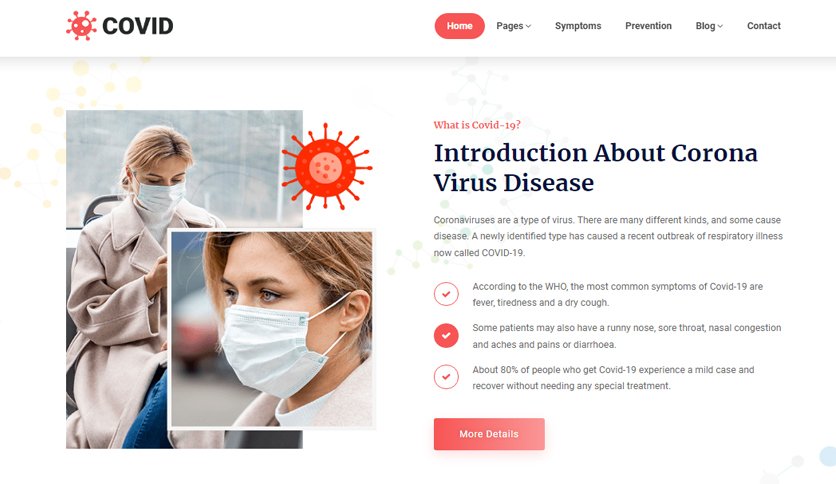836x484 pixels.
Task: Click the chevron arrow beside Blog
Action: coord(720,26)
